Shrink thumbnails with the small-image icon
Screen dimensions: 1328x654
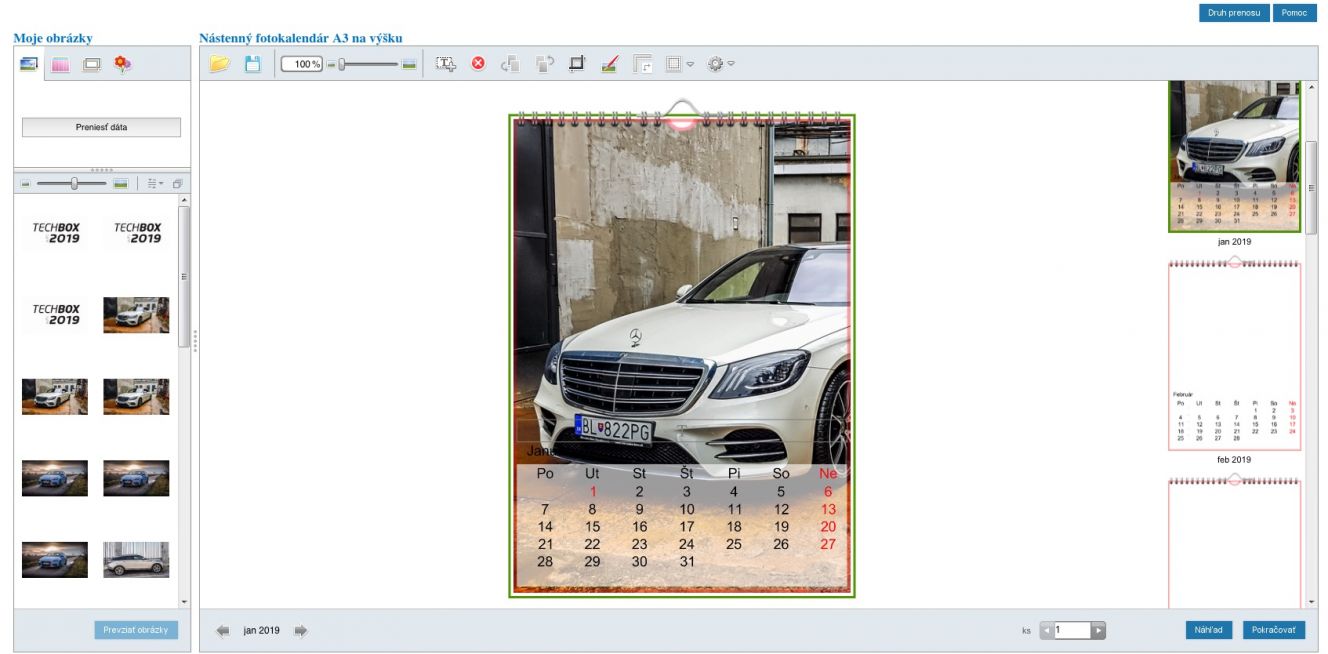[26, 184]
